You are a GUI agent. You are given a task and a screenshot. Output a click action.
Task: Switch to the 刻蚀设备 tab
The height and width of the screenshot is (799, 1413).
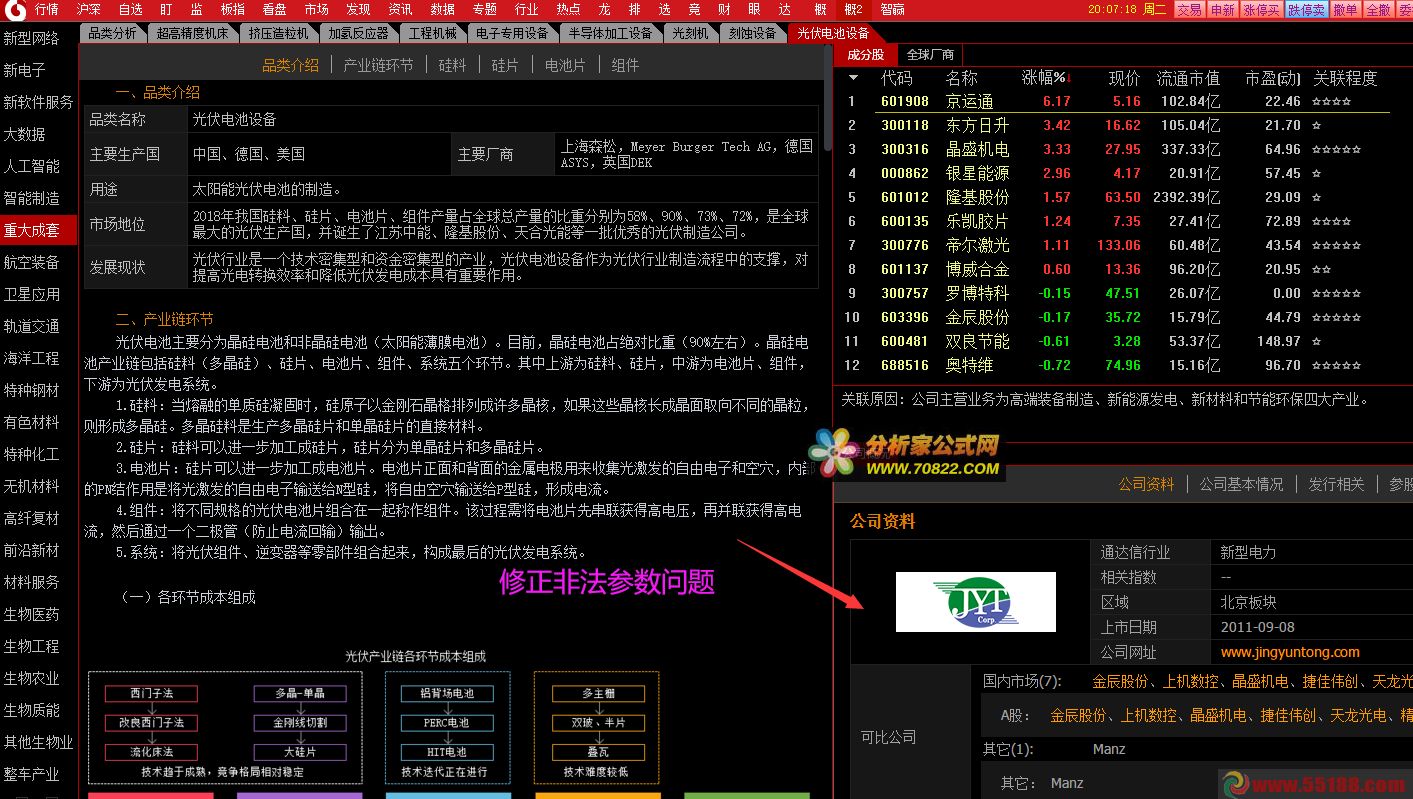click(752, 33)
